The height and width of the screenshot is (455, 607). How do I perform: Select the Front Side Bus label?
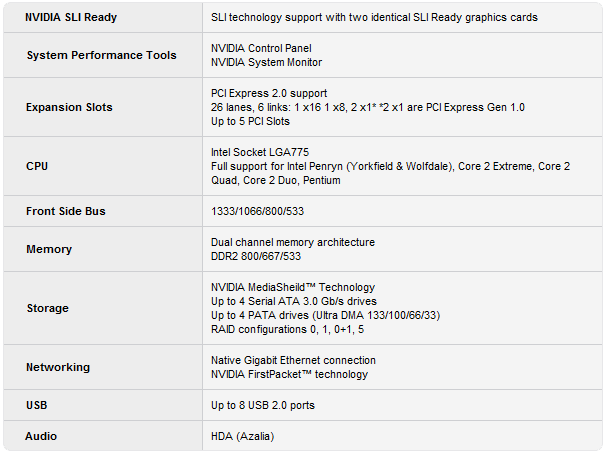tap(66, 211)
